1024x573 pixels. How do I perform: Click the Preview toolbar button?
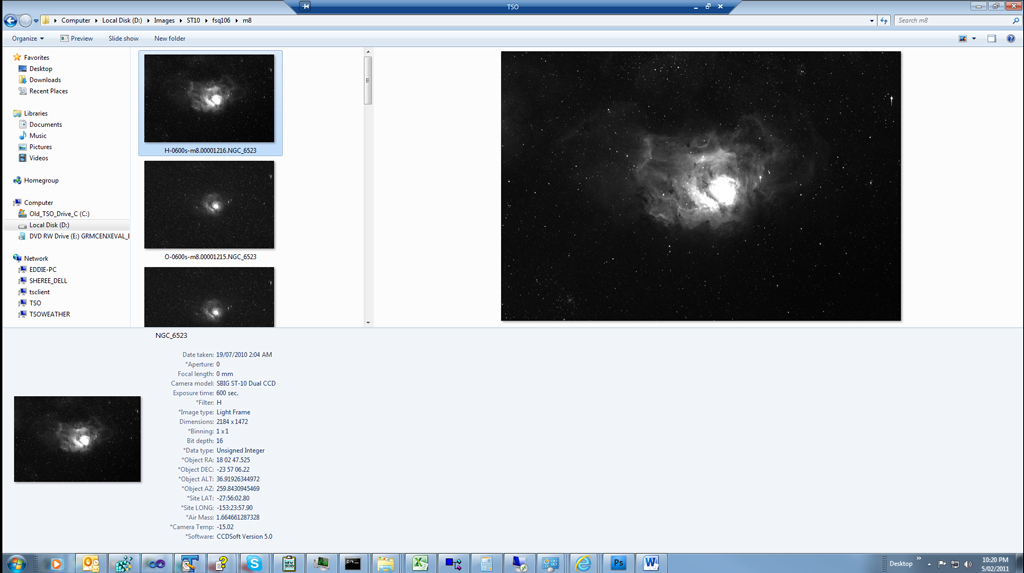[76, 39]
